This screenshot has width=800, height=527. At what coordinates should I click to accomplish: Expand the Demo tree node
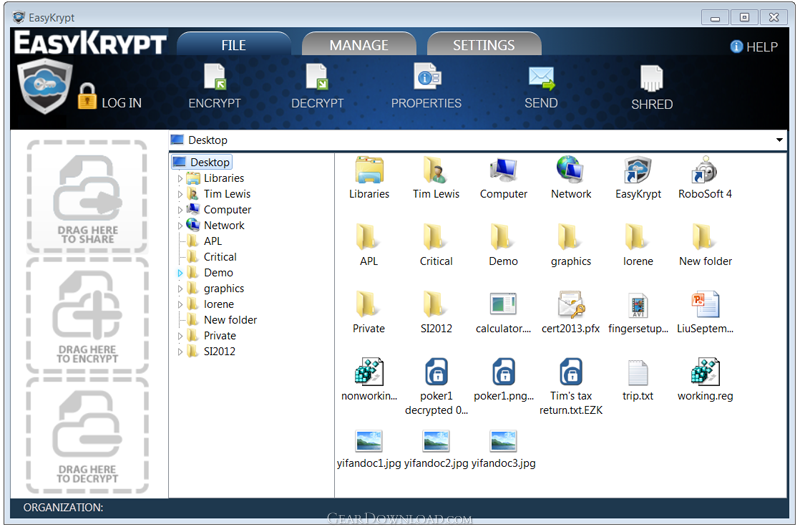pos(180,273)
